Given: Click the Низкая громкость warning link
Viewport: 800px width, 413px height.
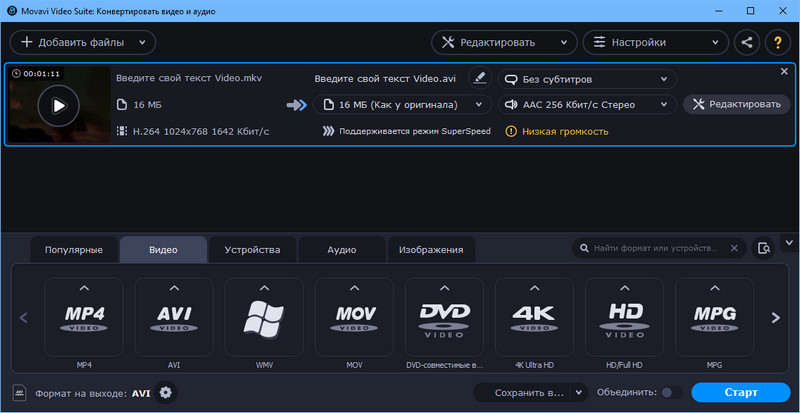Looking at the screenshot, I should (565, 132).
